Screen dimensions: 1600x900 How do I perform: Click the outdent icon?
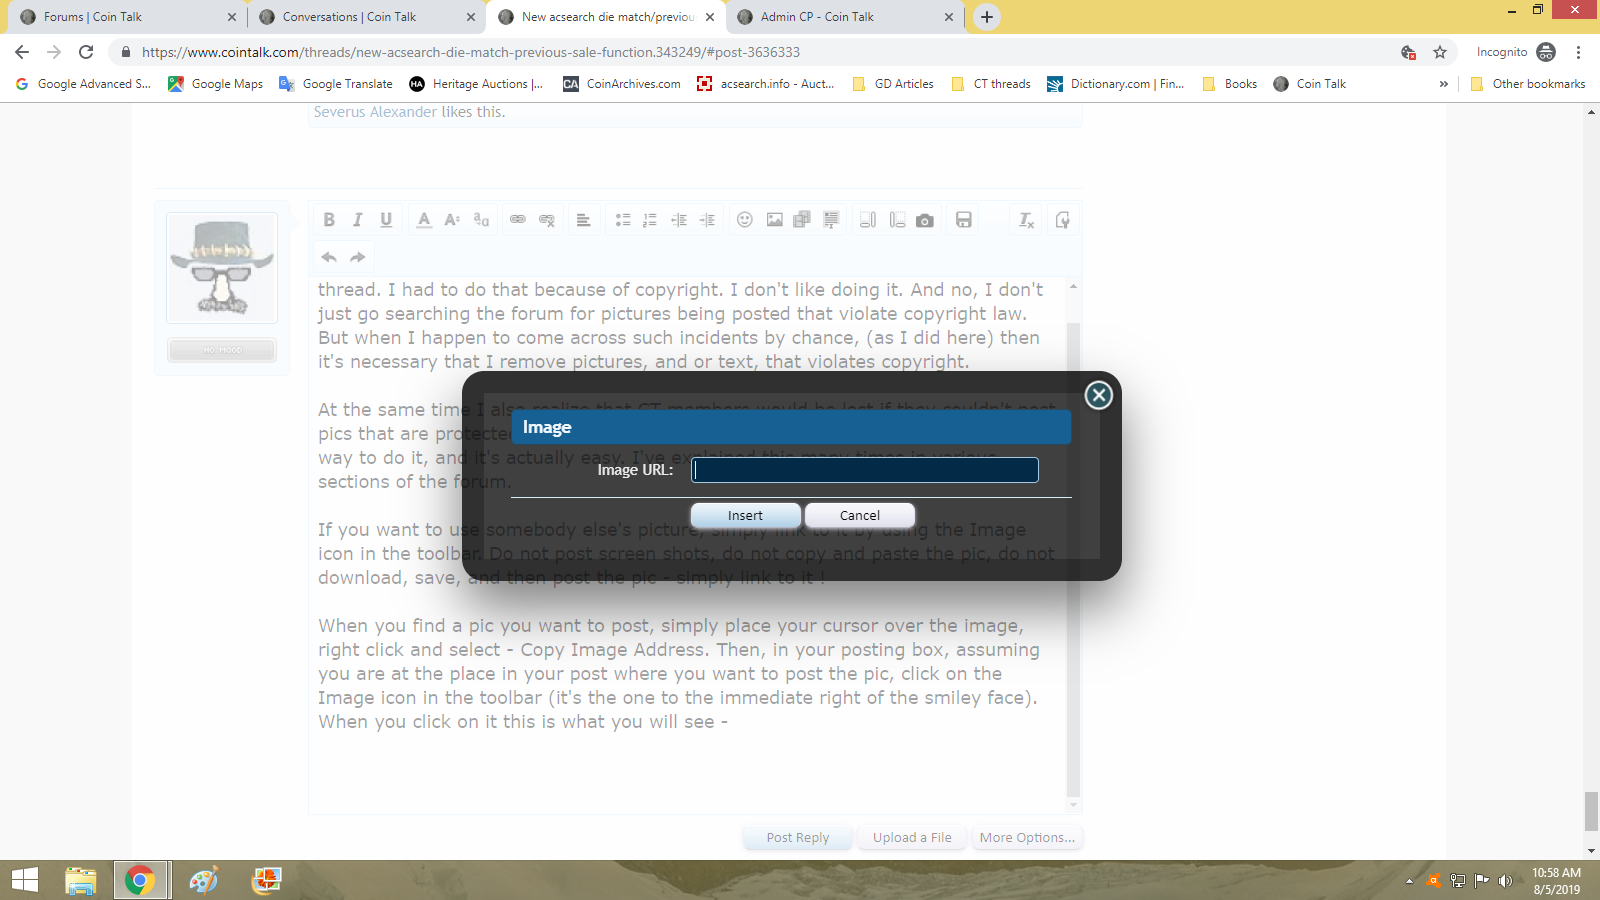(x=679, y=220)
